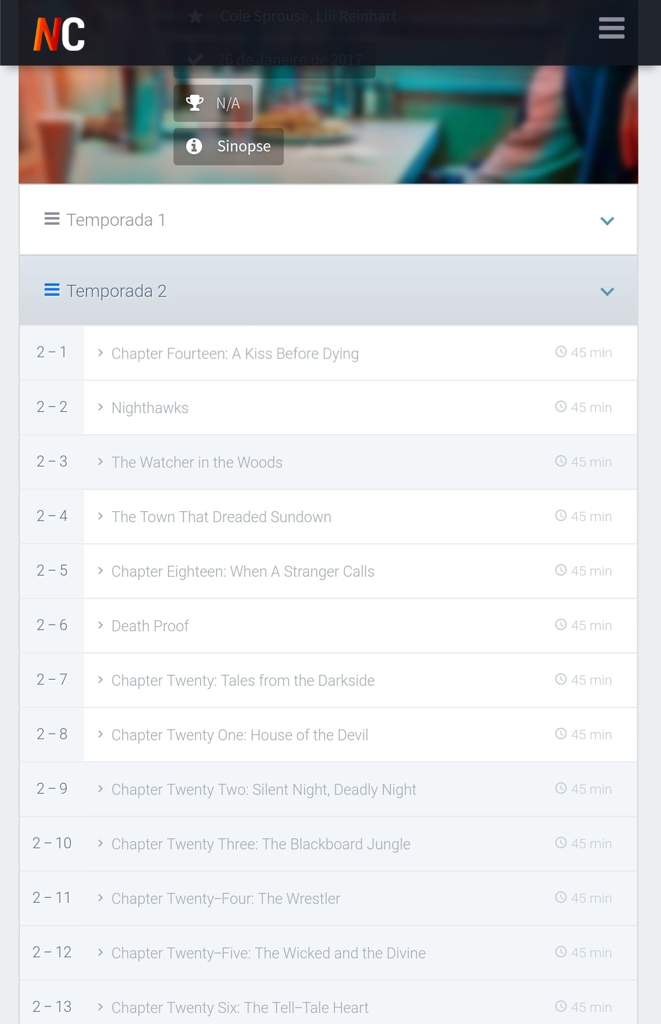Click the clock icon for episode 2-1
This screenshot has height=1024, width=661.
pos(561,352)
